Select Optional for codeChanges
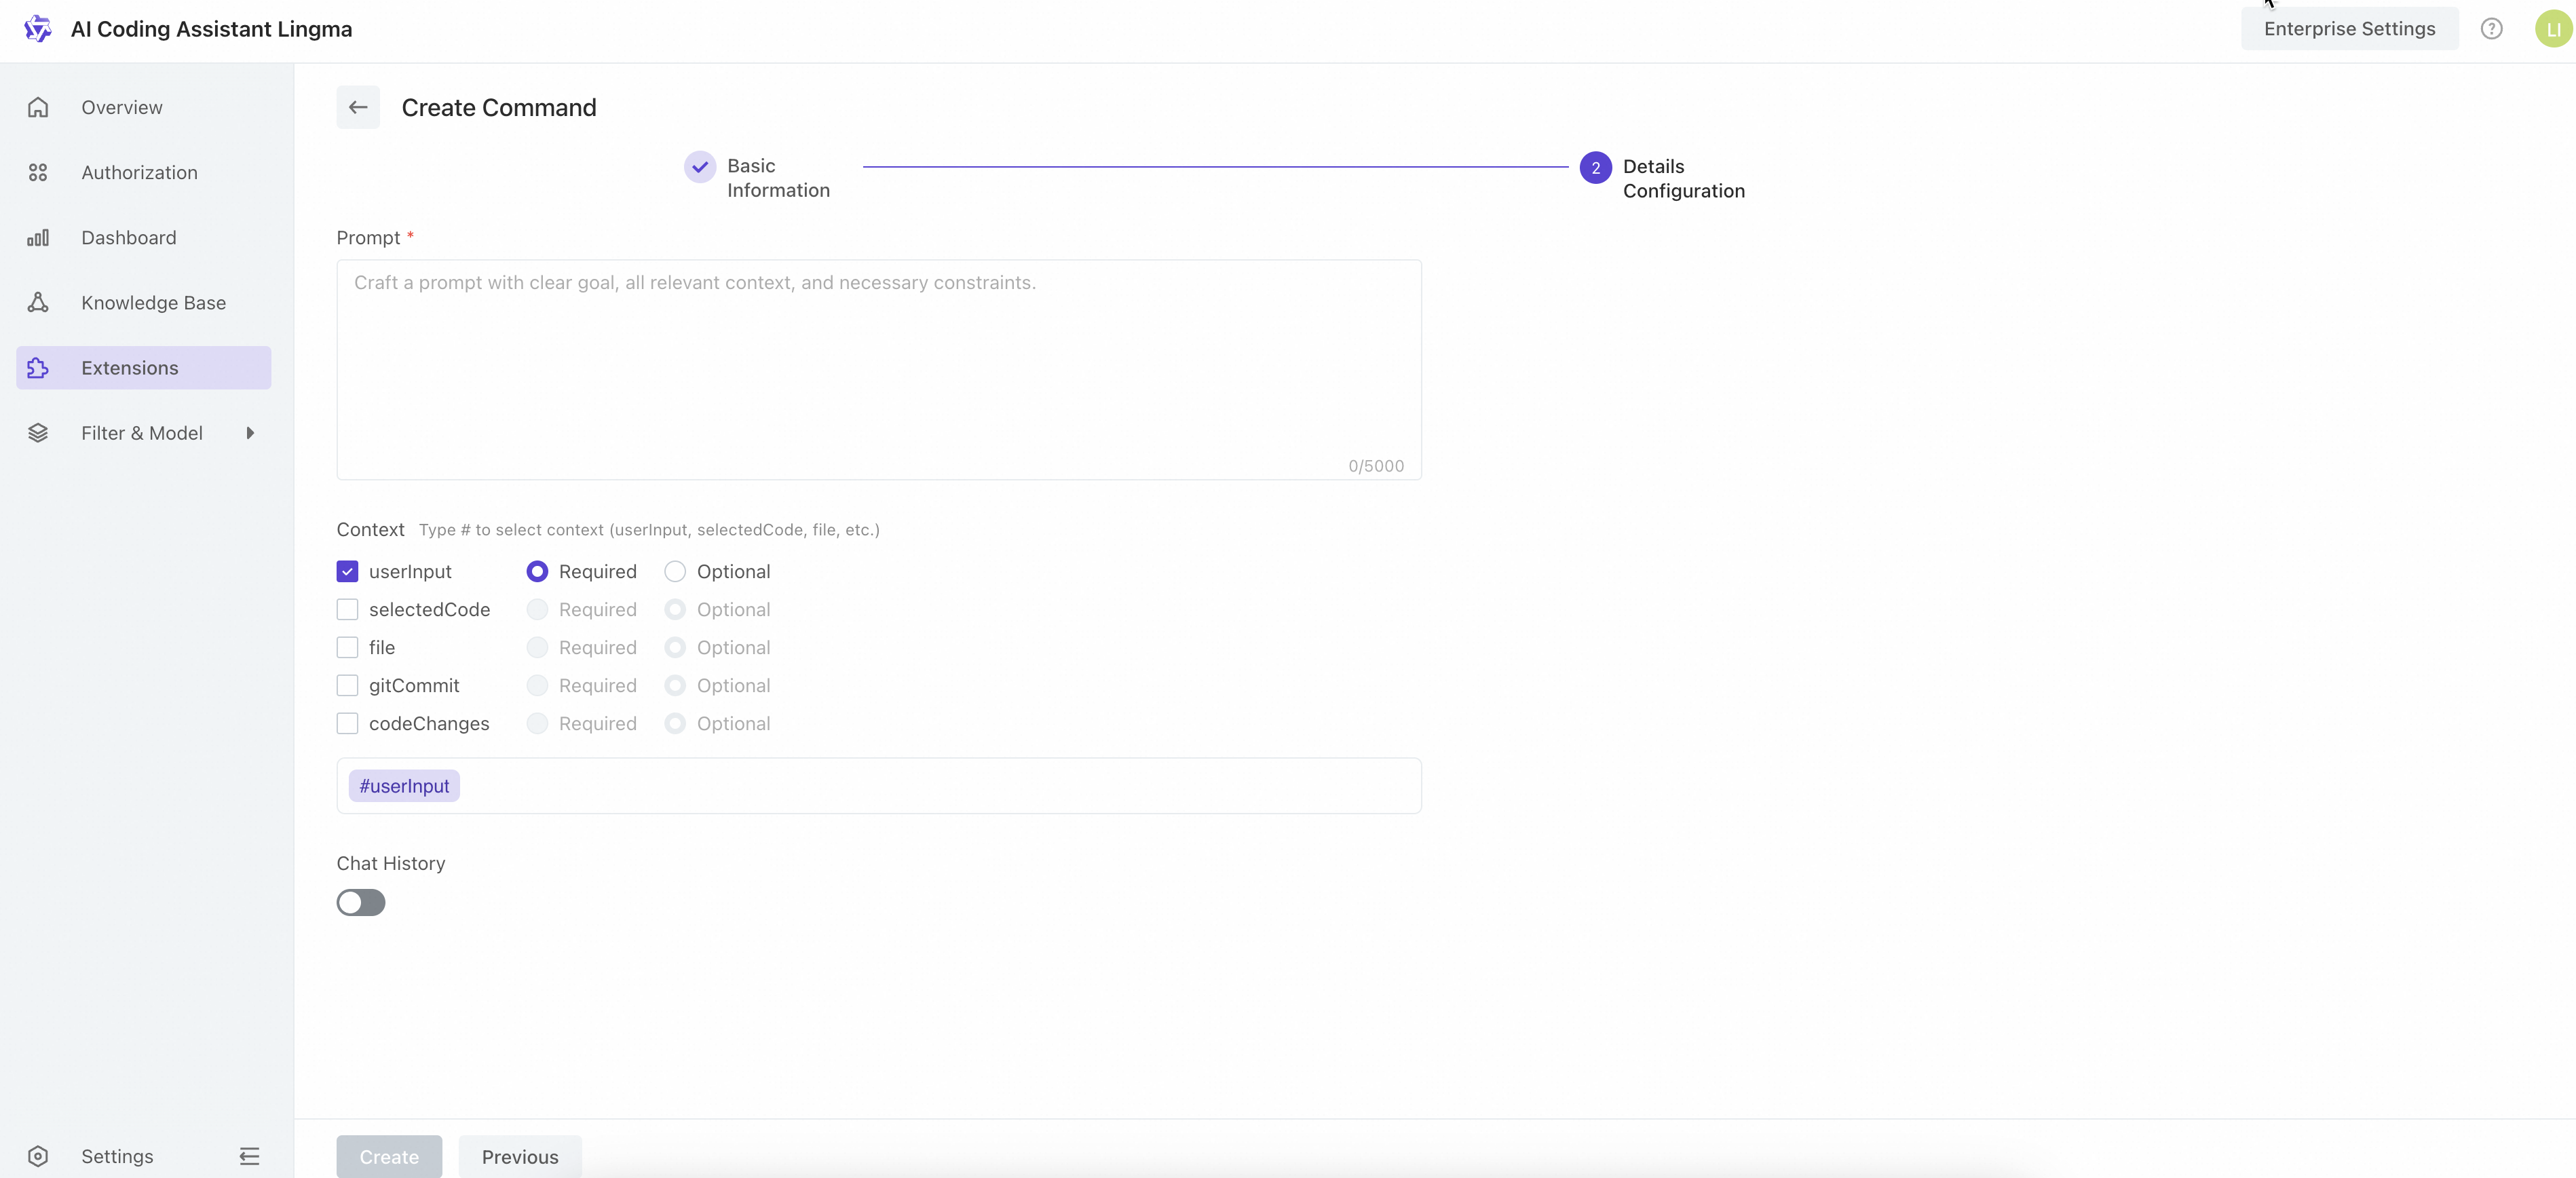The image size is (2576, 1178). [x=675, y=723]
